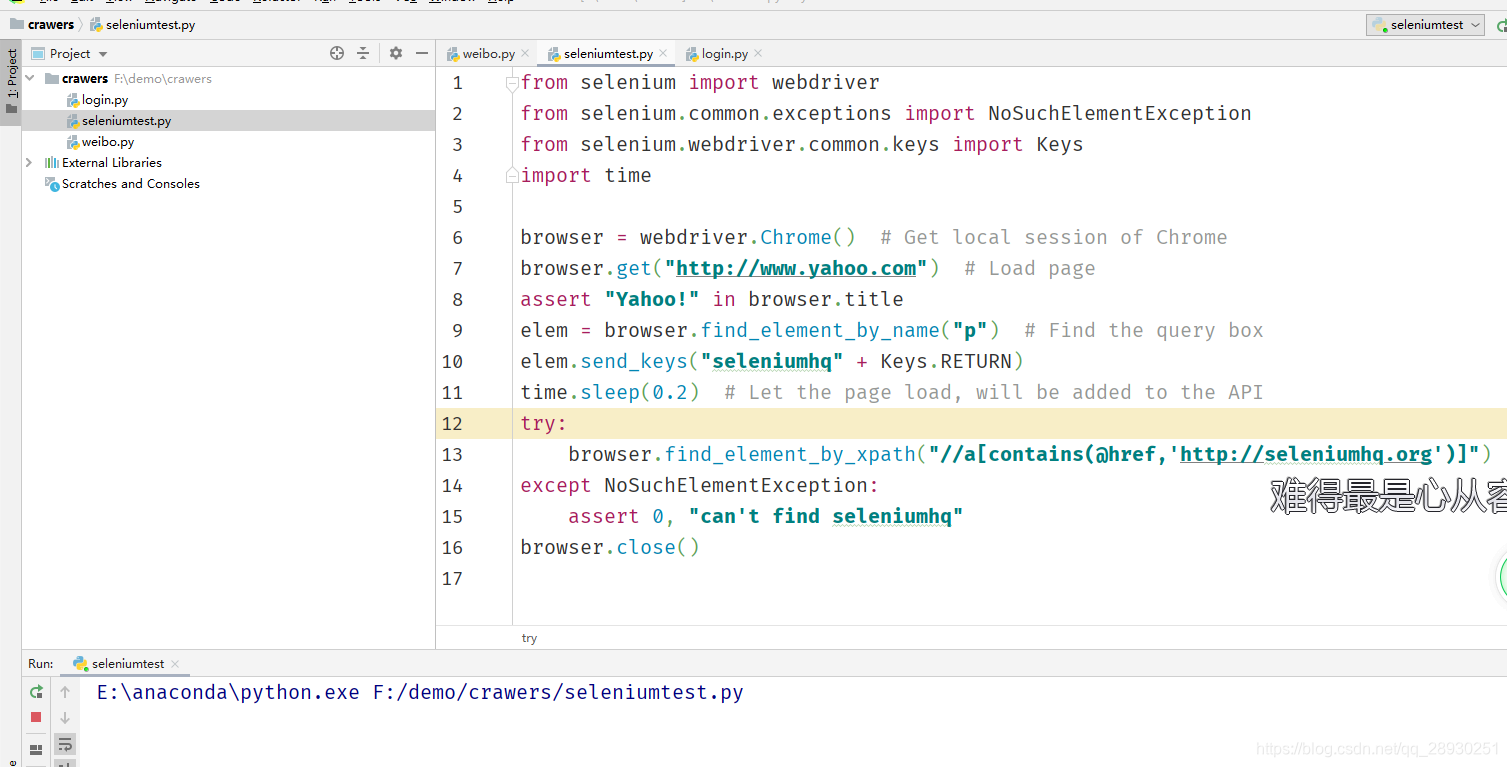
Task: Click 'except NoSuchElementException:' on line 14
Action: (700, 485)
